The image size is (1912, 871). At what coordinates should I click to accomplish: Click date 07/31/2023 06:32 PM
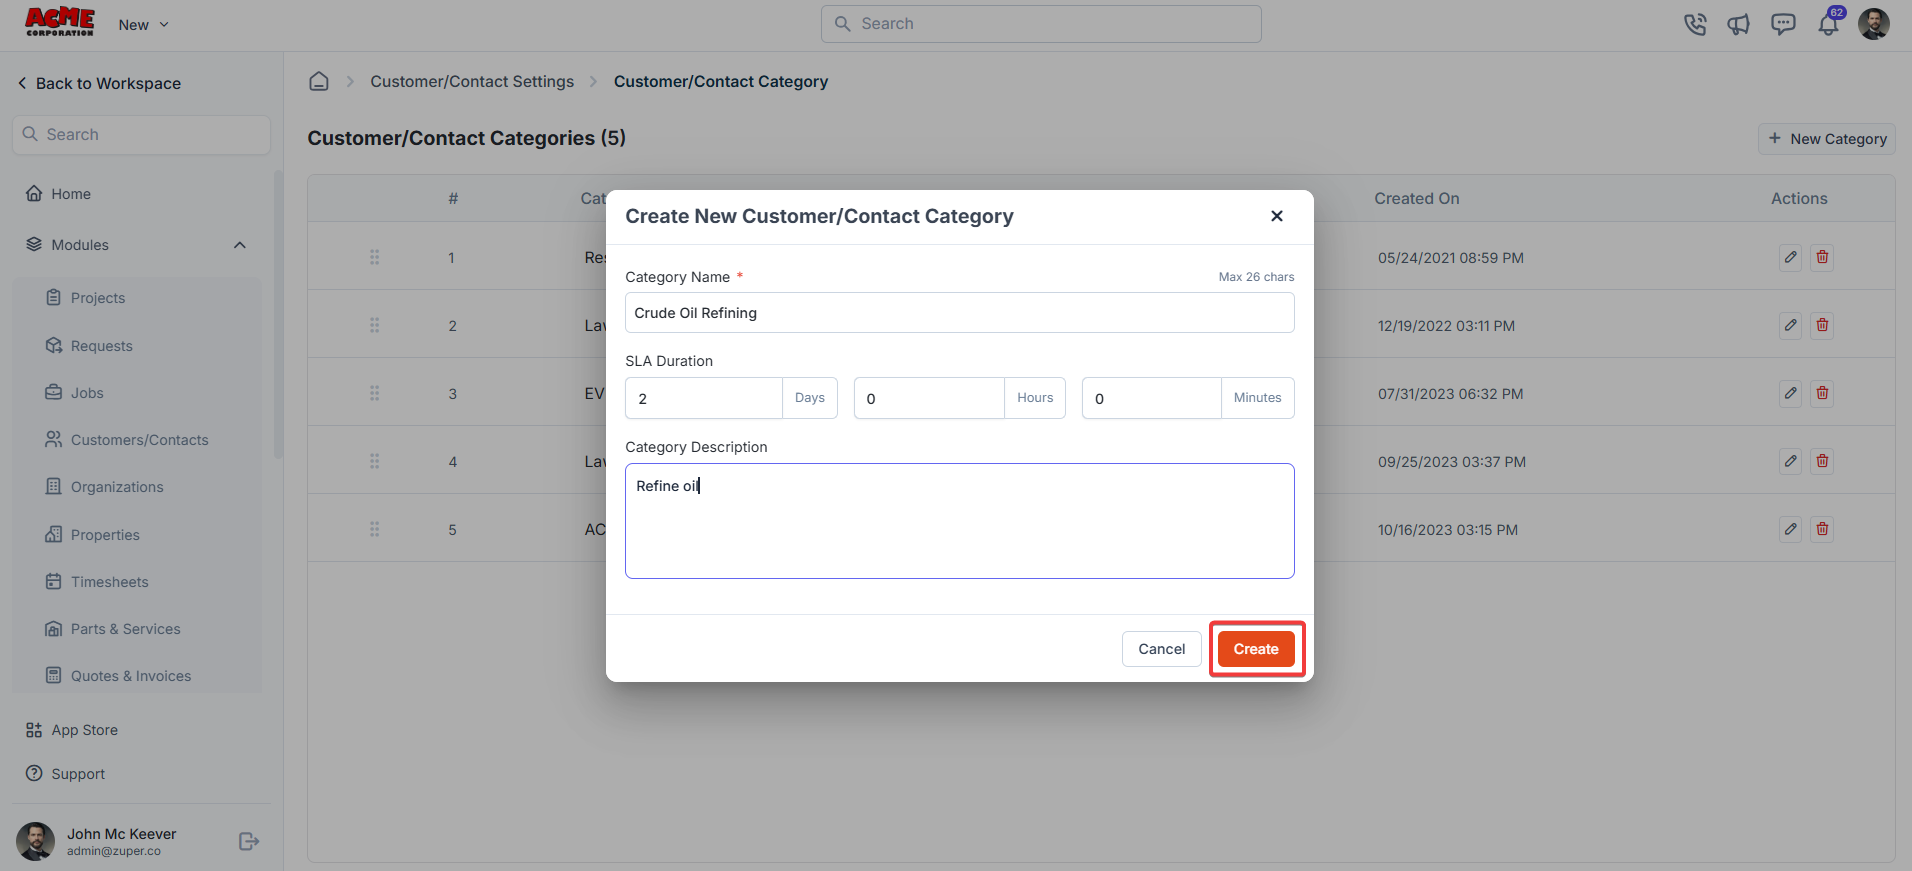pos(1450,394)
